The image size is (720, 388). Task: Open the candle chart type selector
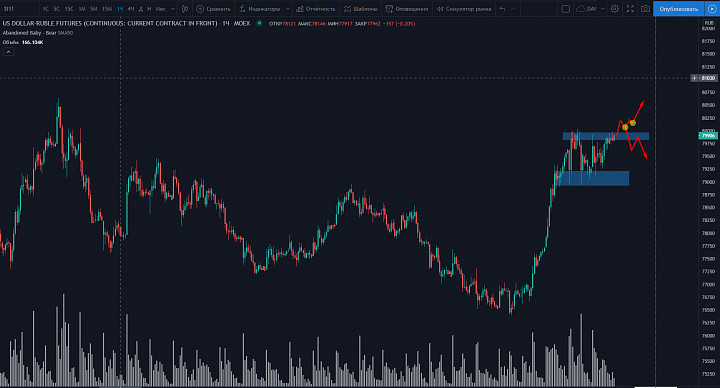pos(185,9)
